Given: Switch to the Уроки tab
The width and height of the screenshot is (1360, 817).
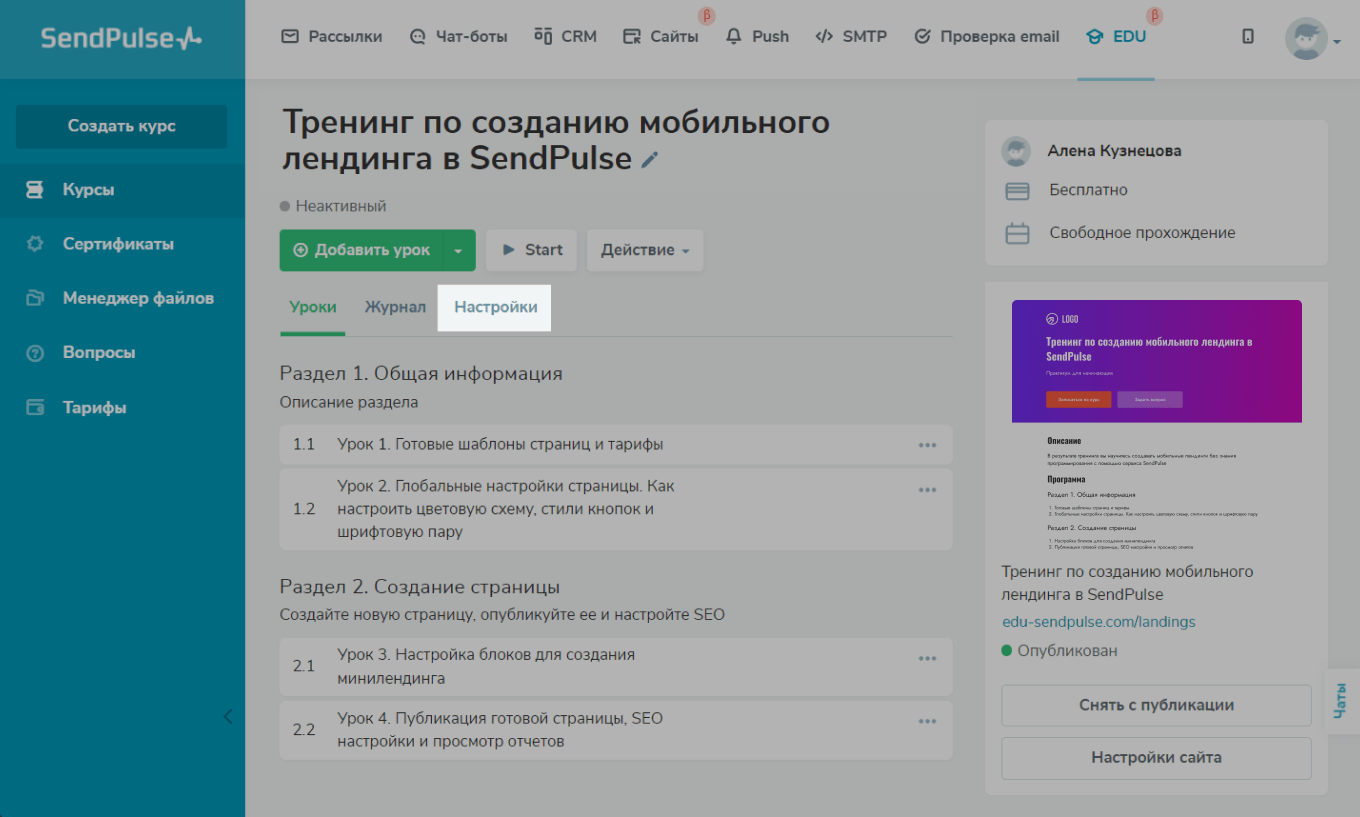Looking at the screenshot, I should tap(313, 307).
